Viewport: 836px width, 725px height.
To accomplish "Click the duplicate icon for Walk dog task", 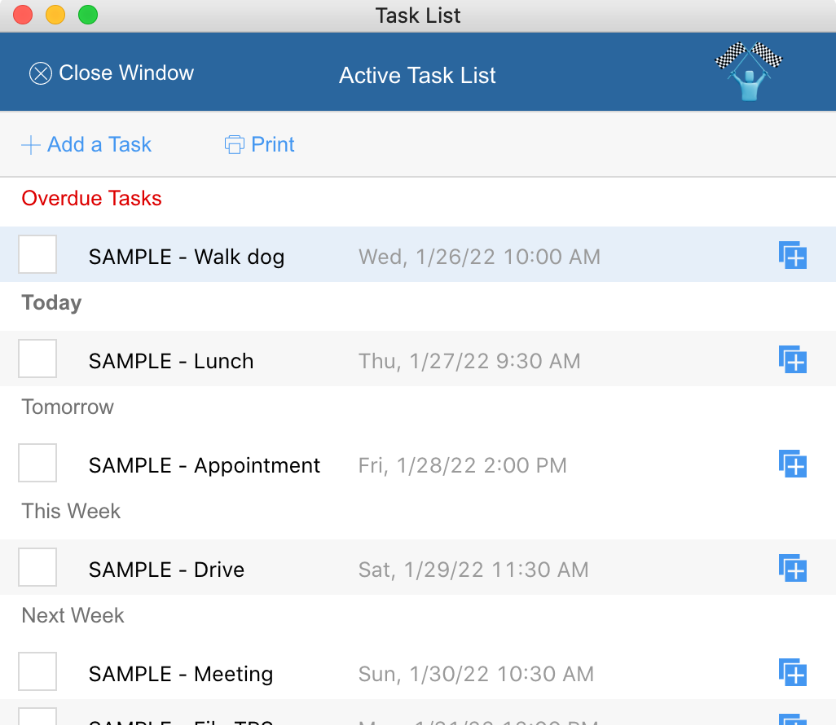I will (x=792, y=255).
